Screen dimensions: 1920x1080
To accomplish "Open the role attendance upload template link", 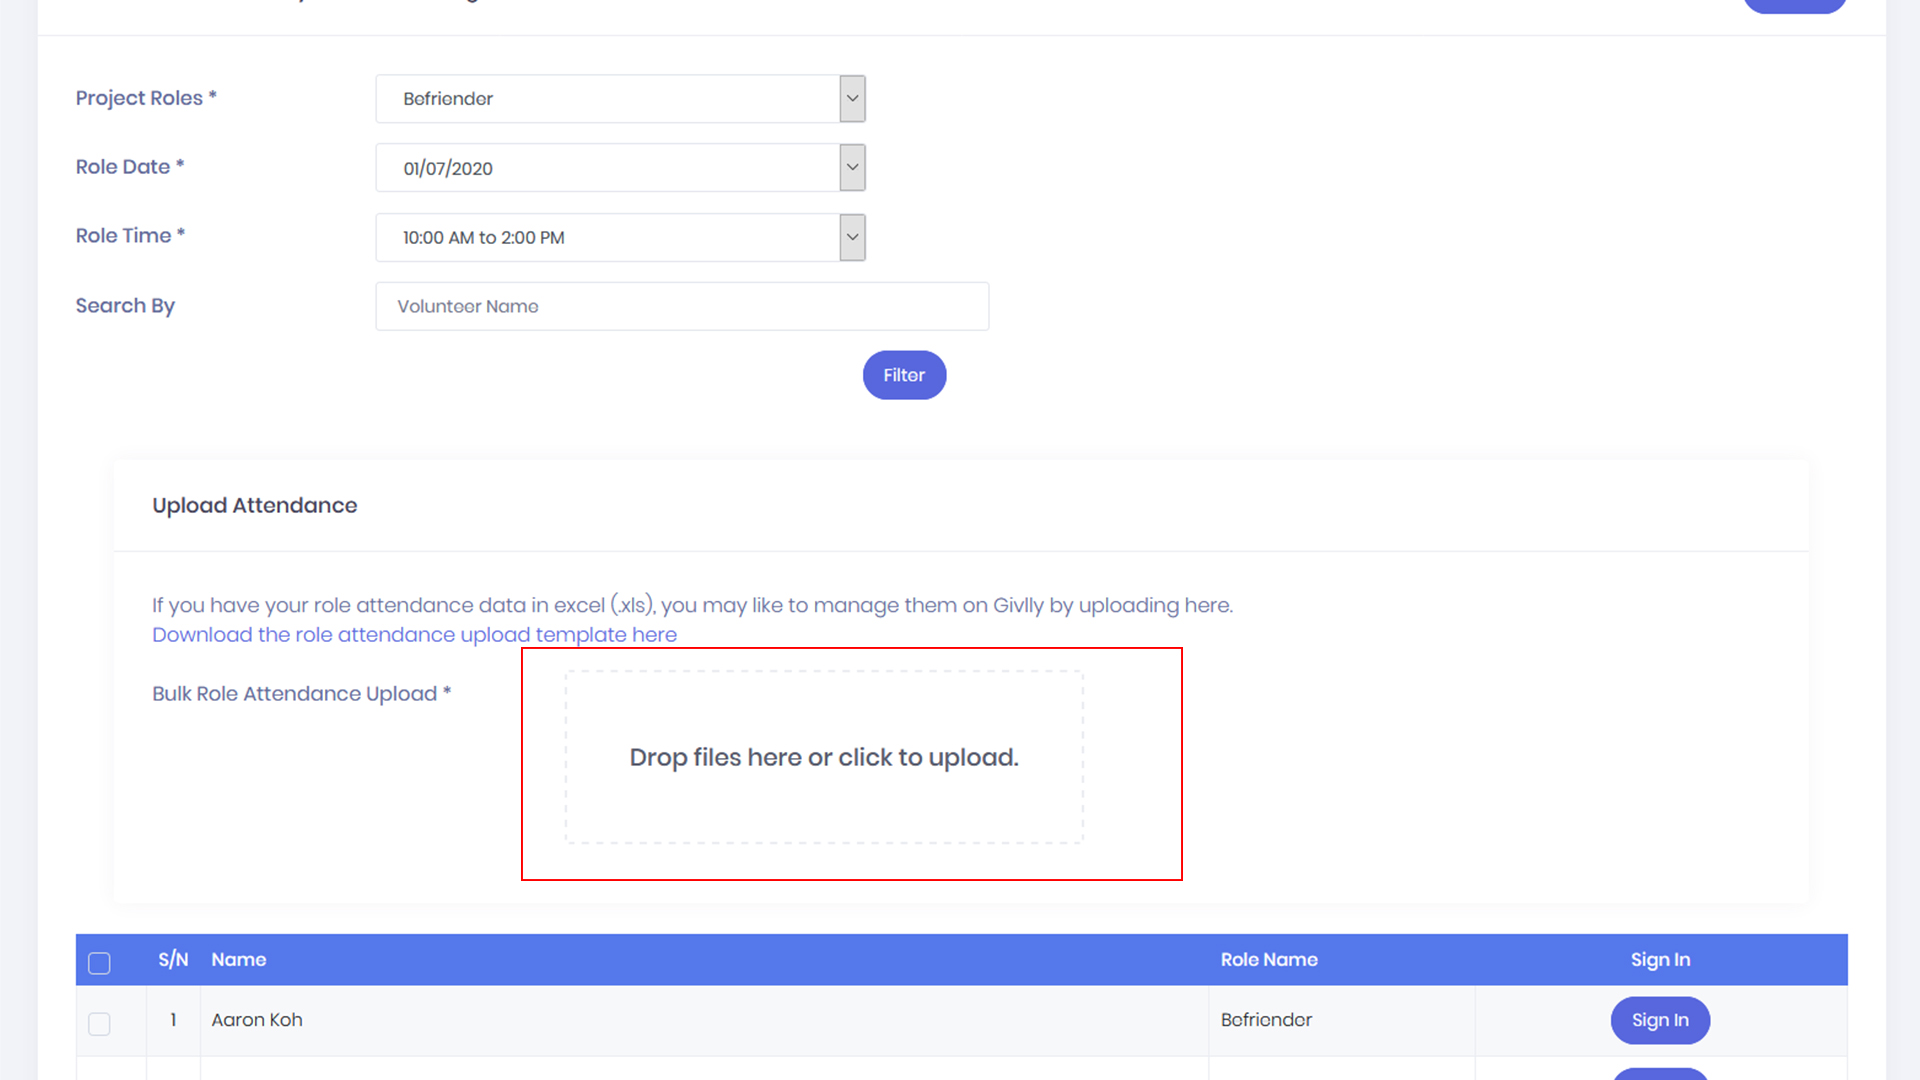I will pos(414,635).
